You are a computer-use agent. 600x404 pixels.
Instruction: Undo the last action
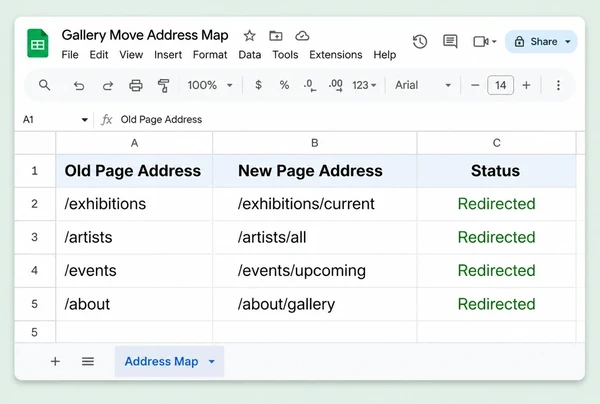[79, 85]
